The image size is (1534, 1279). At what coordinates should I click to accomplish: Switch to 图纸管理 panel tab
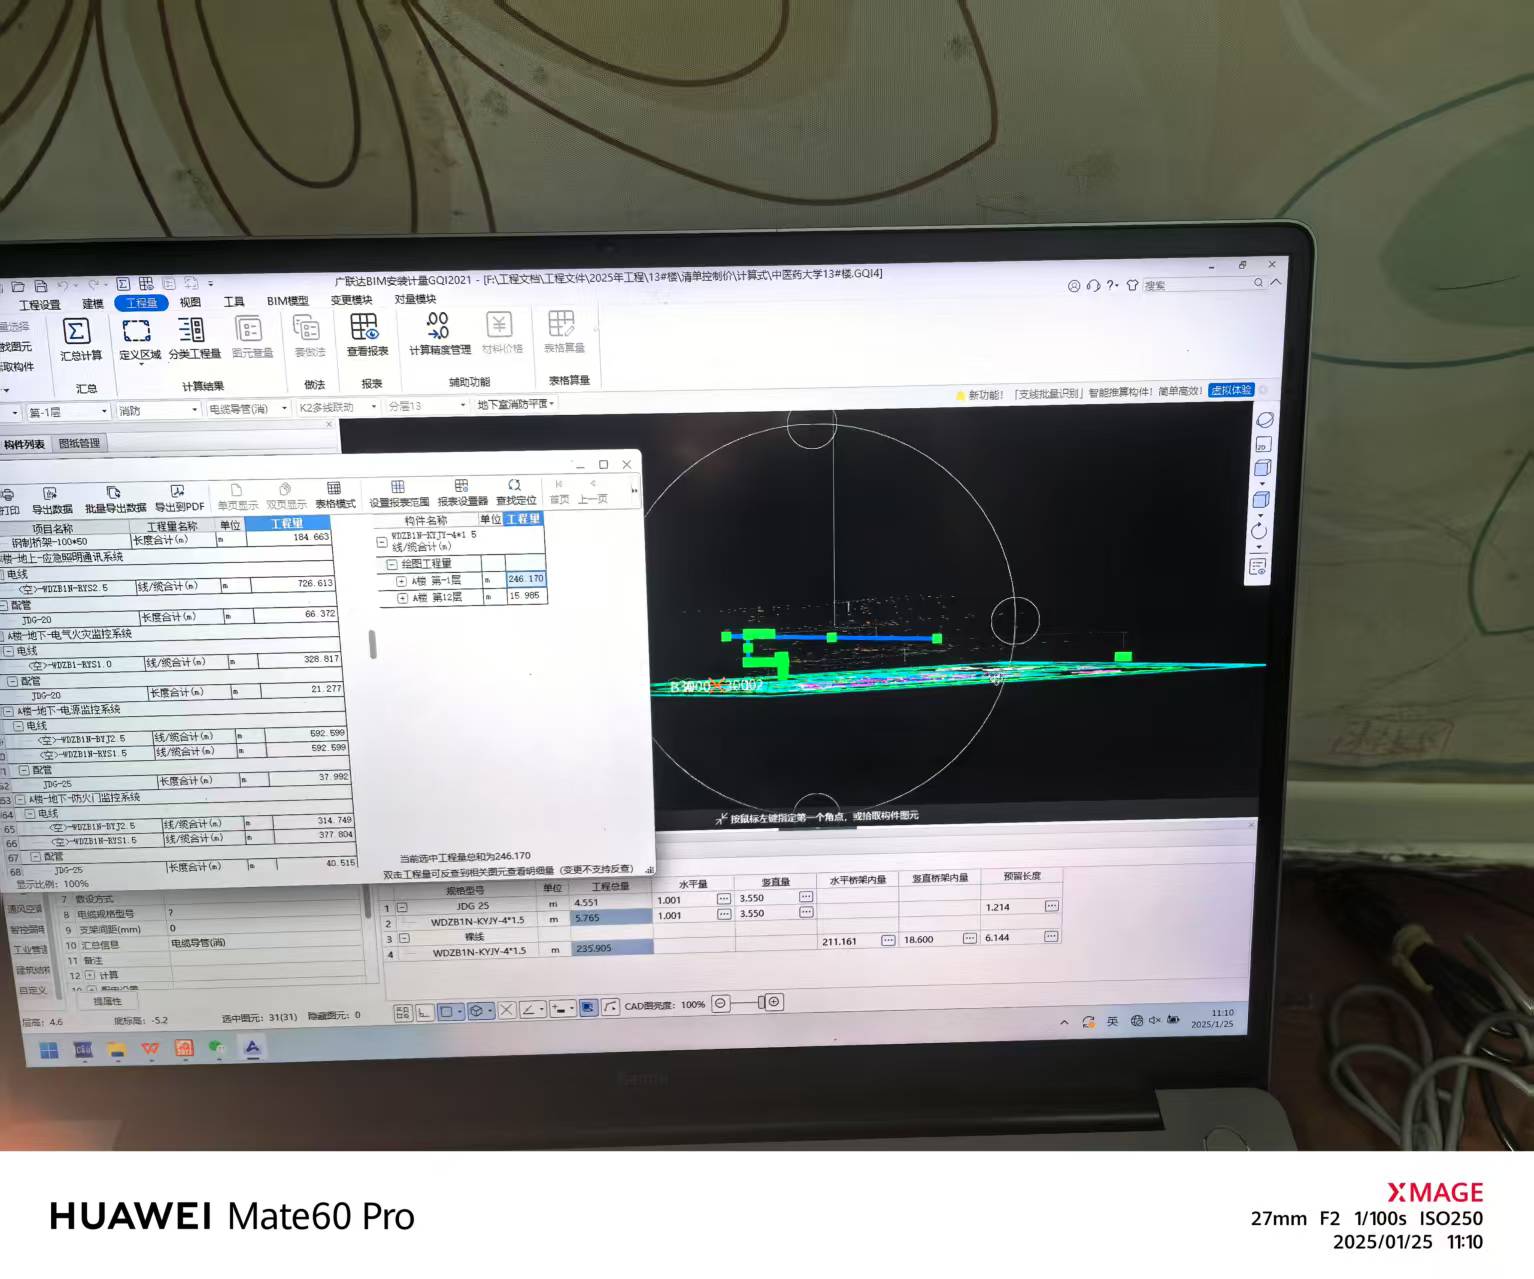[x=79, y=443]
